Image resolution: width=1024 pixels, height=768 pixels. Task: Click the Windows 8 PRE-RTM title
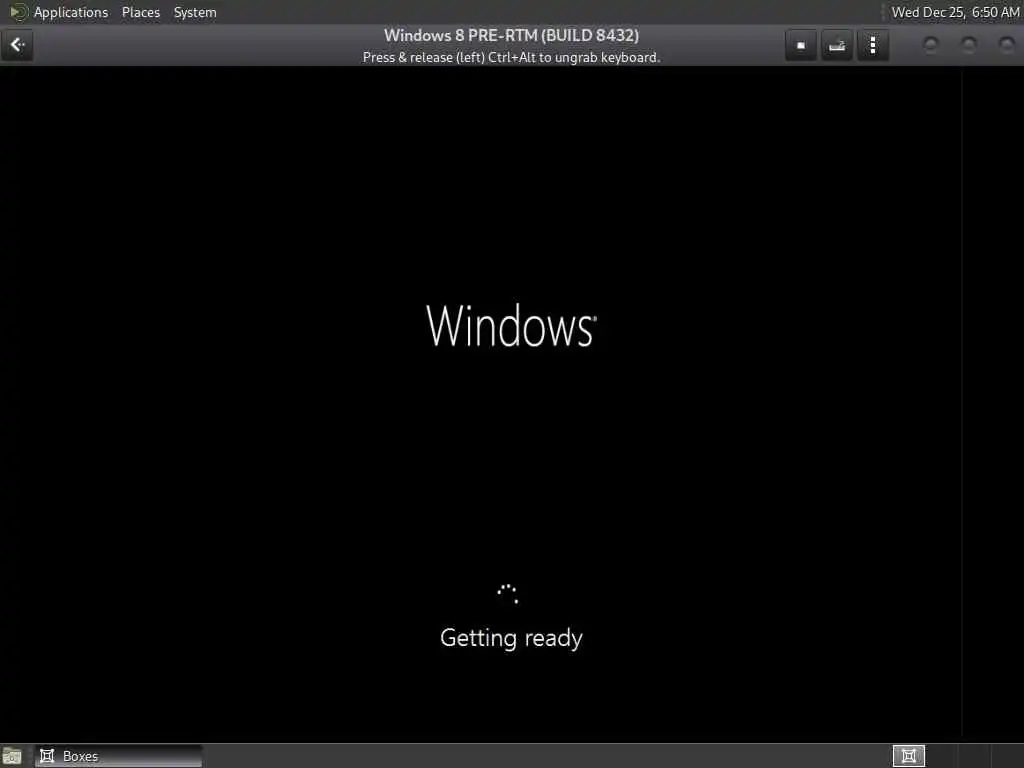[x=511, y=35]
